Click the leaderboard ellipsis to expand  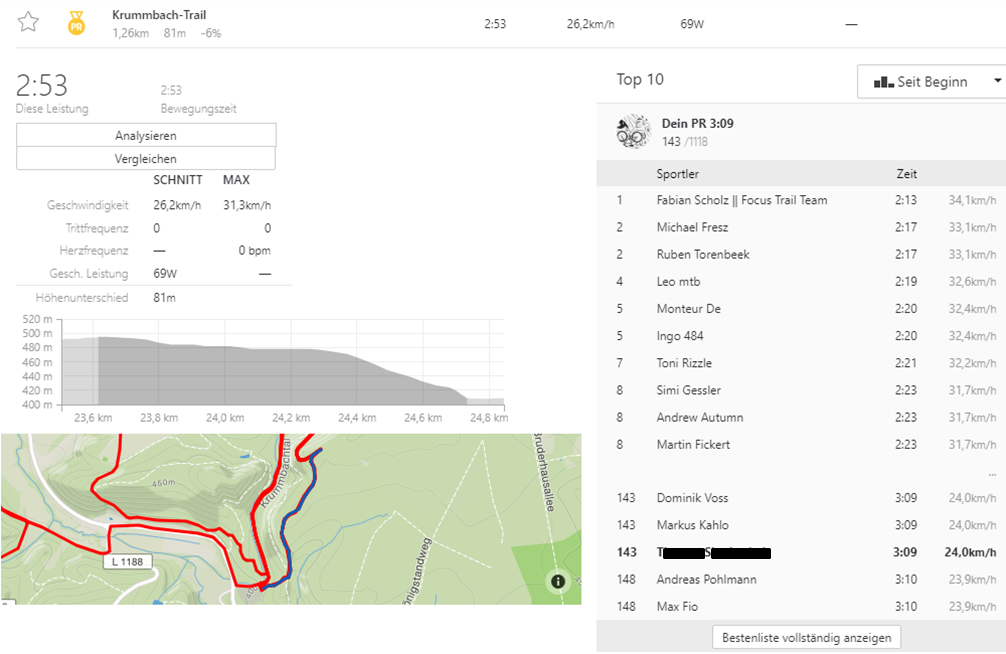(991, 472)
